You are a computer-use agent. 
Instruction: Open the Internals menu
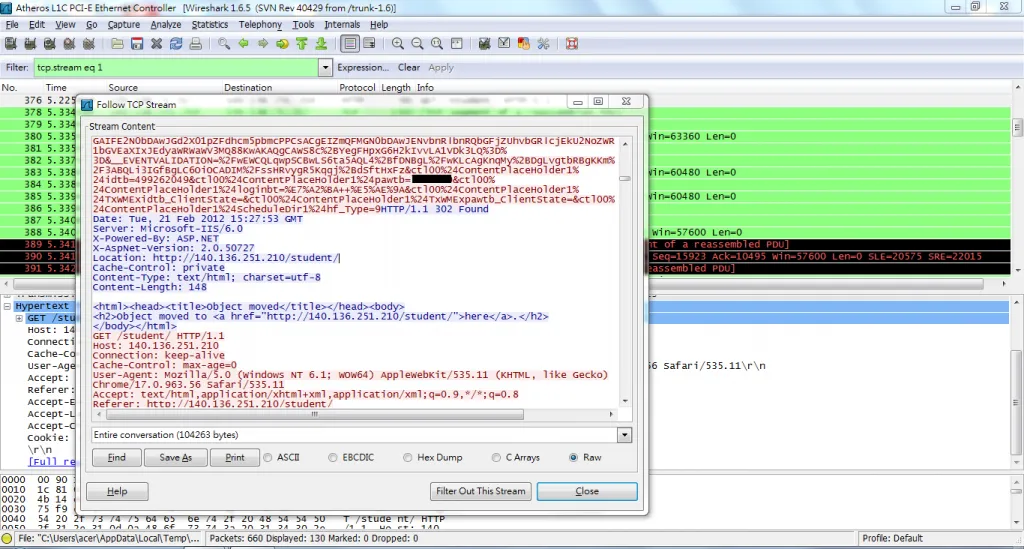click(x=342, y=24)
